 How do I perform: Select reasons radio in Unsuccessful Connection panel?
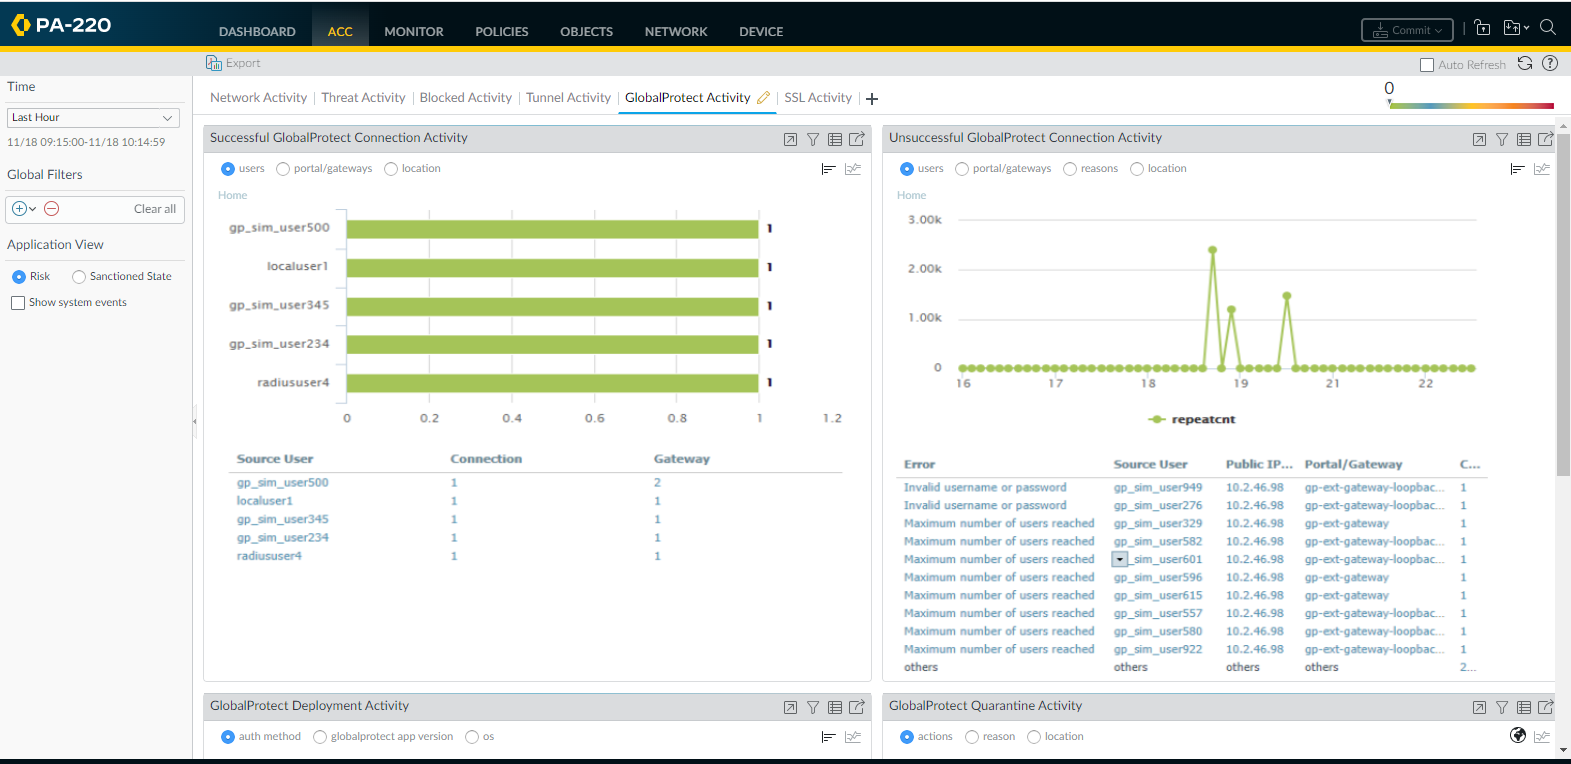point(1070,169)
